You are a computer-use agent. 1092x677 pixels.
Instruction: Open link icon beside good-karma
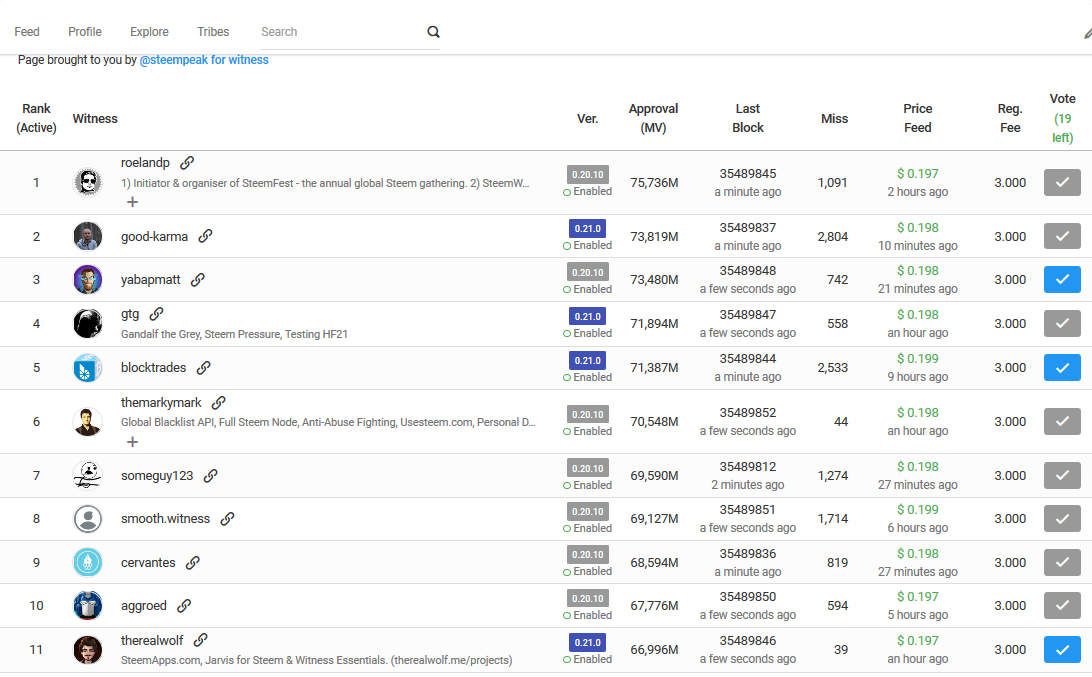coord(205,236)
